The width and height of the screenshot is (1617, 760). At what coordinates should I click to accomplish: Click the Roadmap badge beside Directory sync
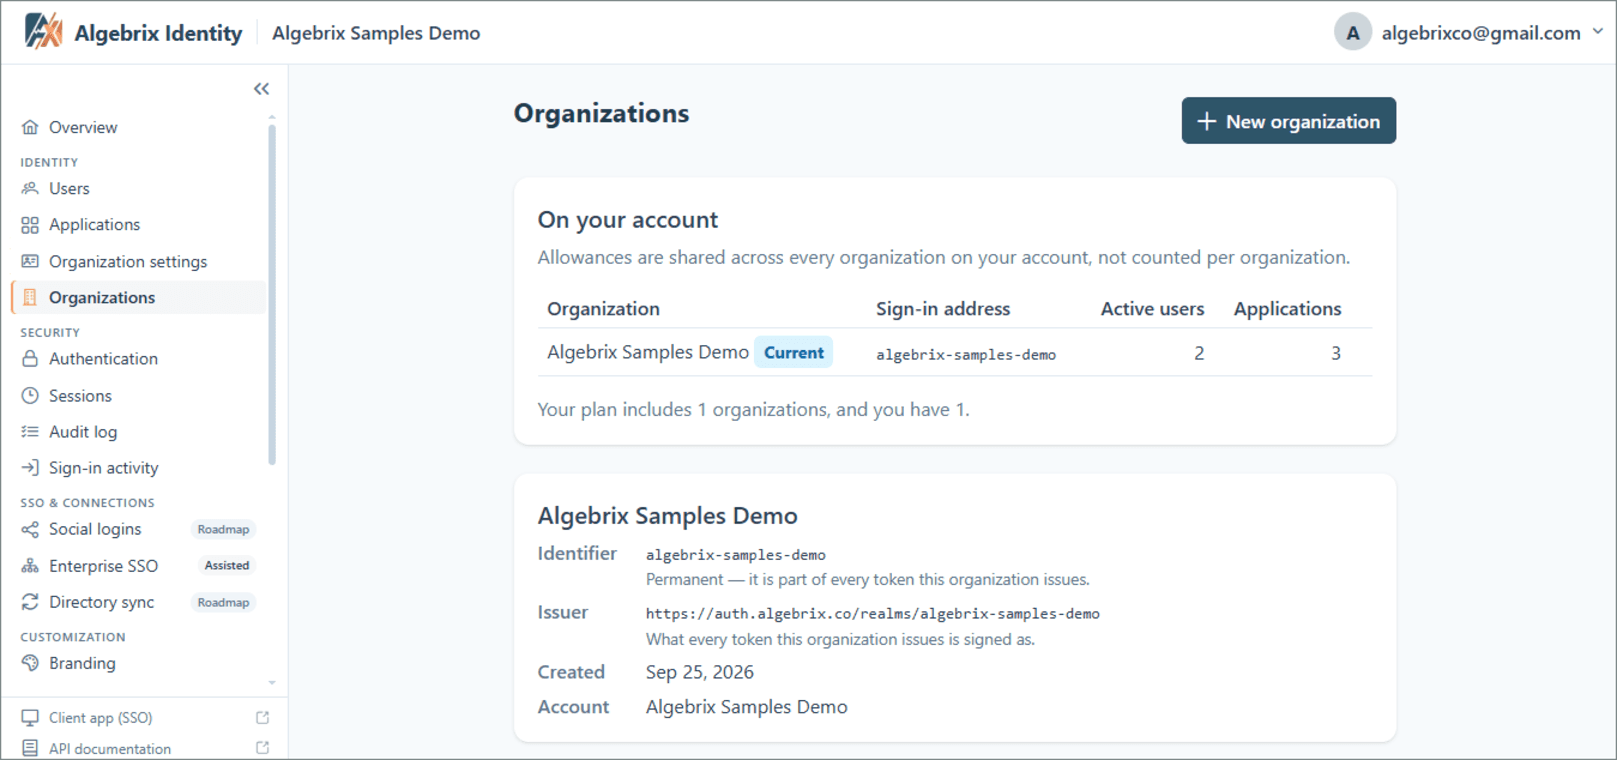click(223, 602)
